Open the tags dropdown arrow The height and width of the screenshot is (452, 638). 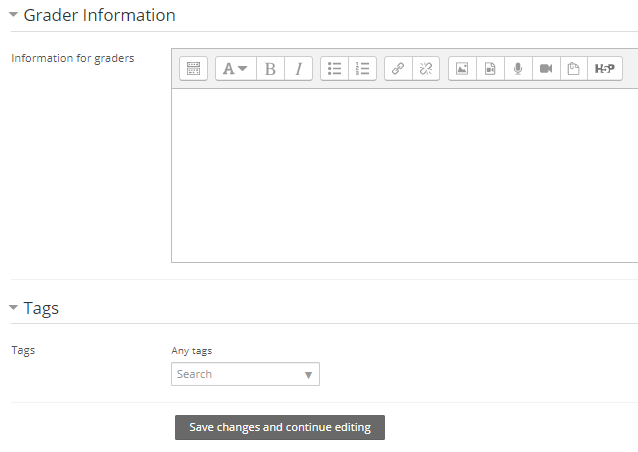point(308,375)
